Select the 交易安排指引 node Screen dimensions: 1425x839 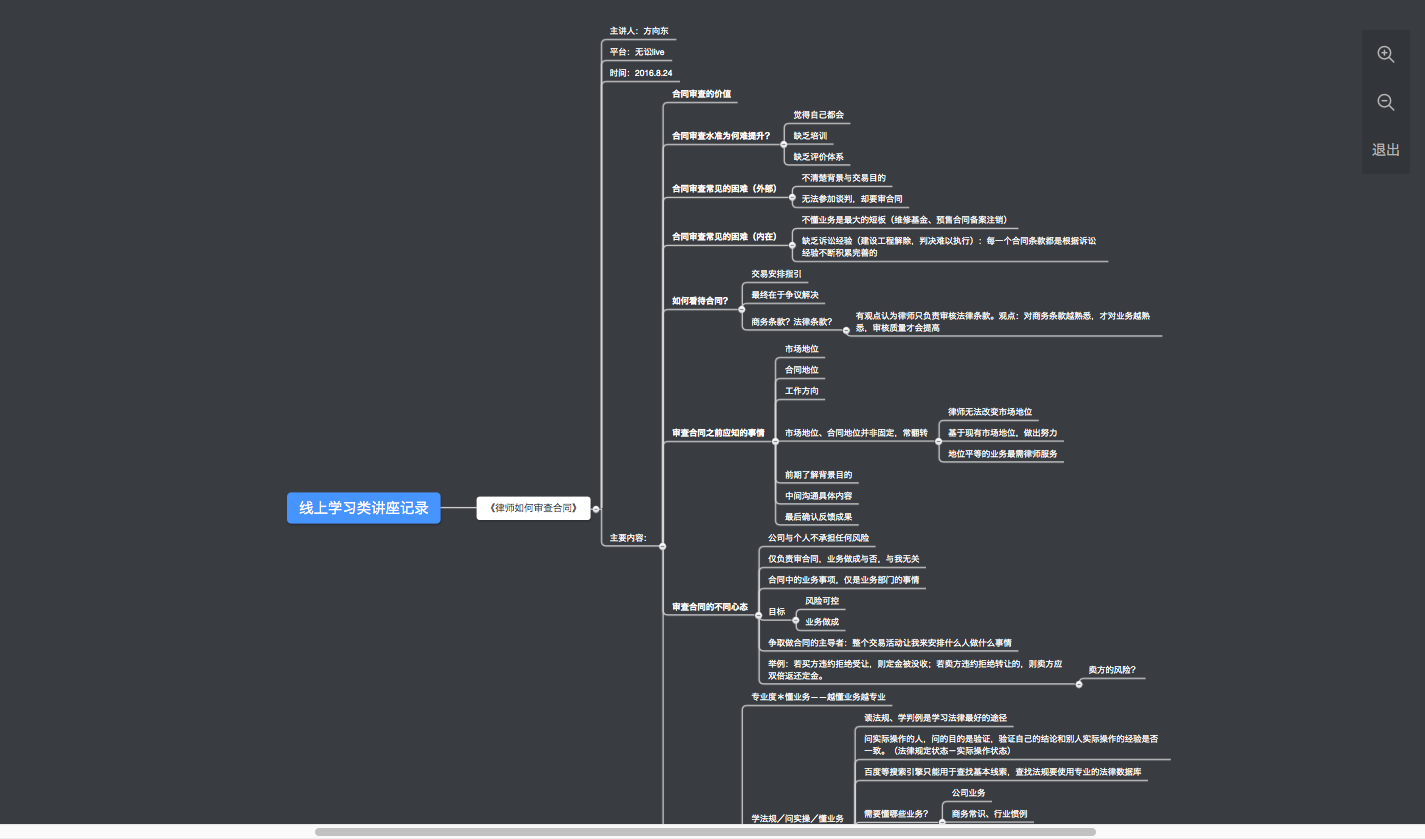776,274
